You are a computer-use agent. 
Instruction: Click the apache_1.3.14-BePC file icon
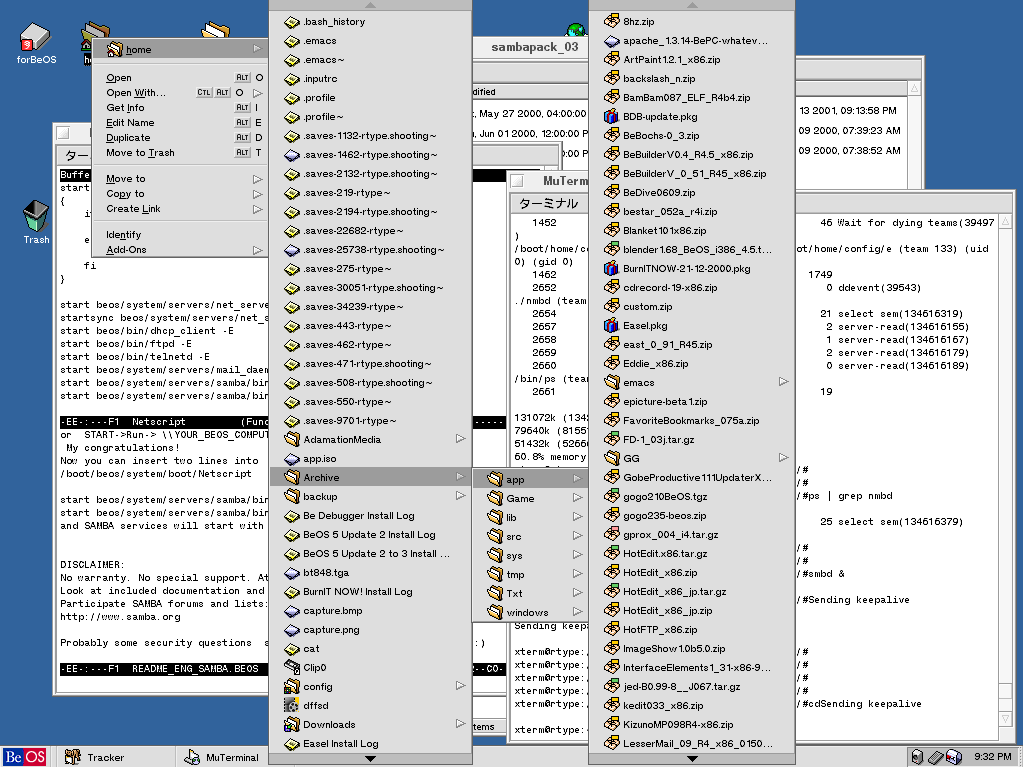pos(611,41)
